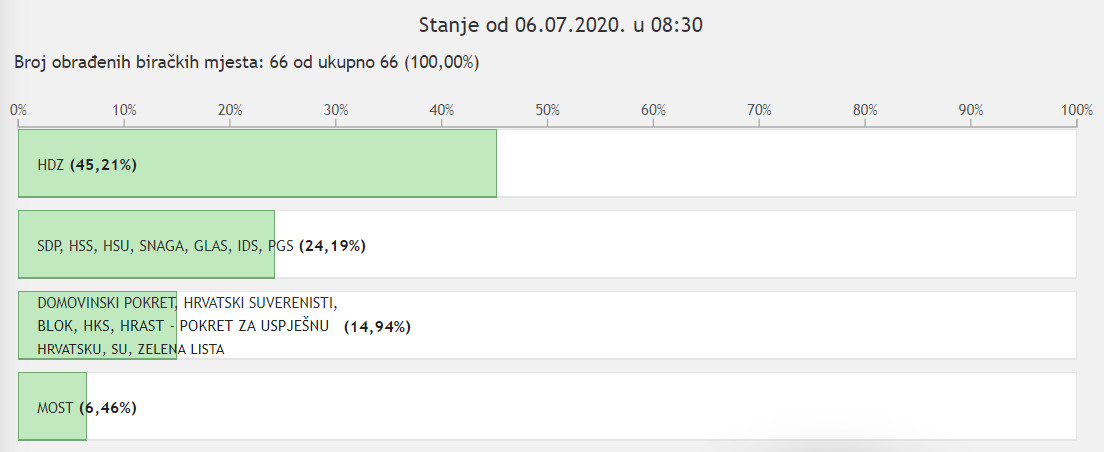Click the 50% axis tick label

point(548,110)
